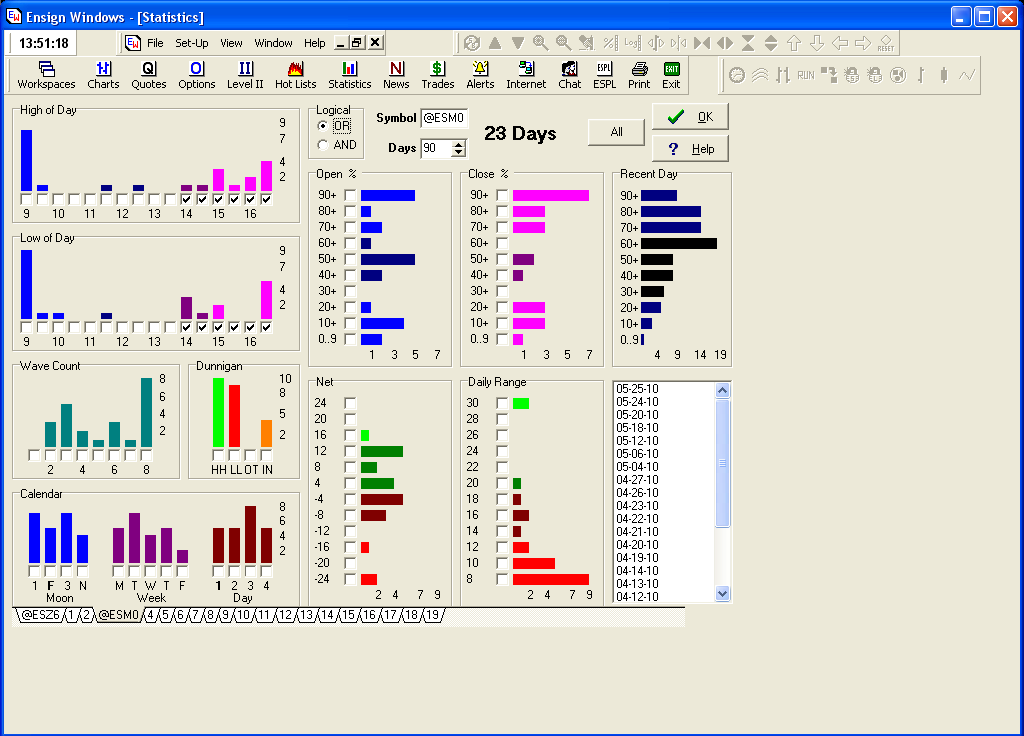This screenshot has width=1024, height=736.
Task: Open the Level II window
Action: tap(245, 75)
